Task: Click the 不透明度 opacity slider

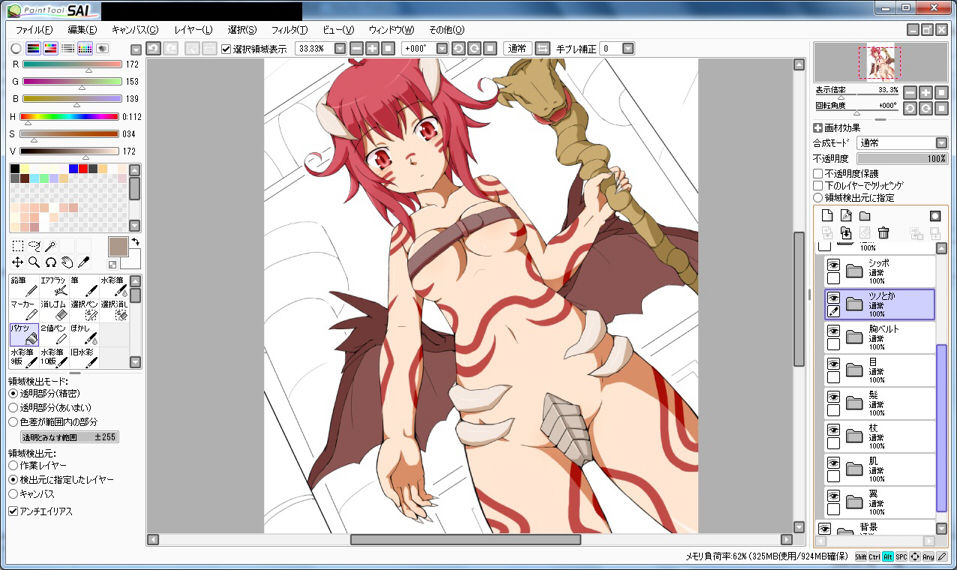Action: (x=902, y=159)
